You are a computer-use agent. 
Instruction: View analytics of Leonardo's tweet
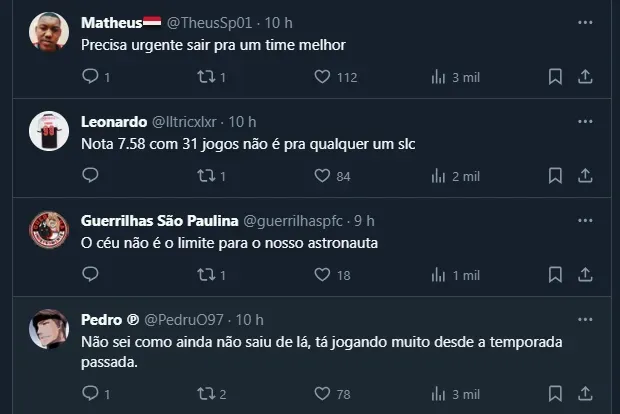[438, 176]
